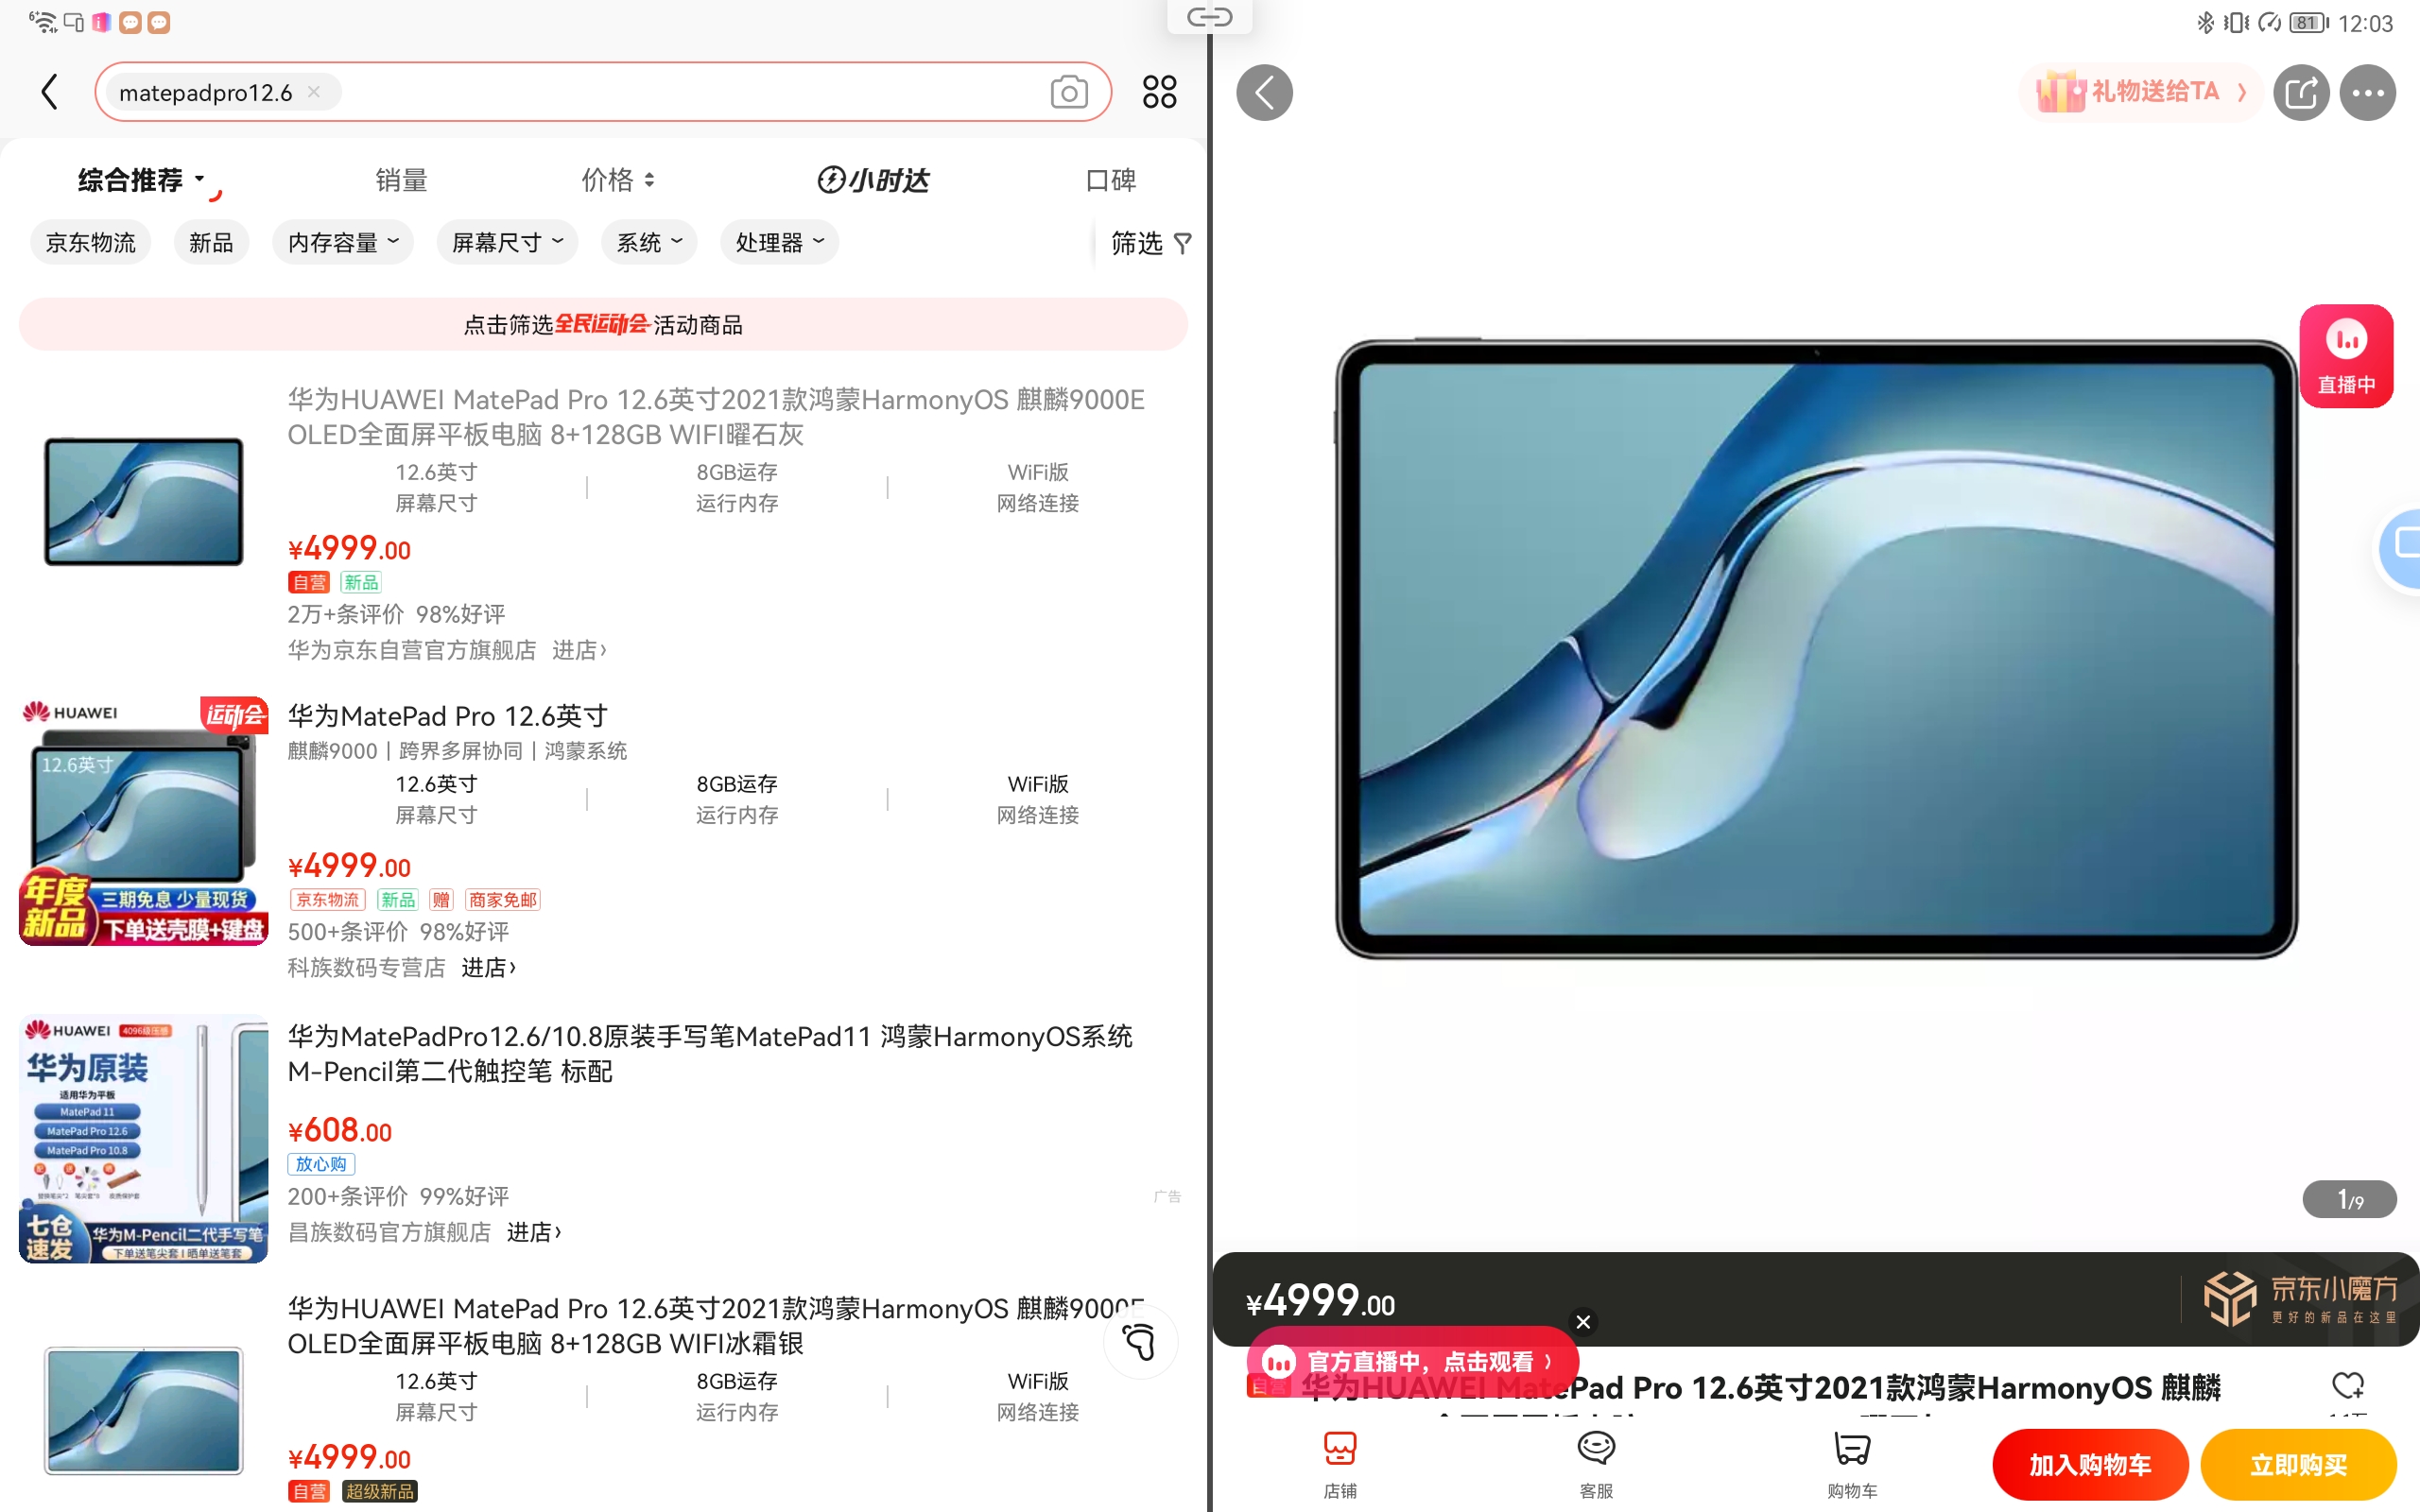Click the grid/layout view icon
Viewport: 2420px width, 1512px height.
(x=1159, y=91)
